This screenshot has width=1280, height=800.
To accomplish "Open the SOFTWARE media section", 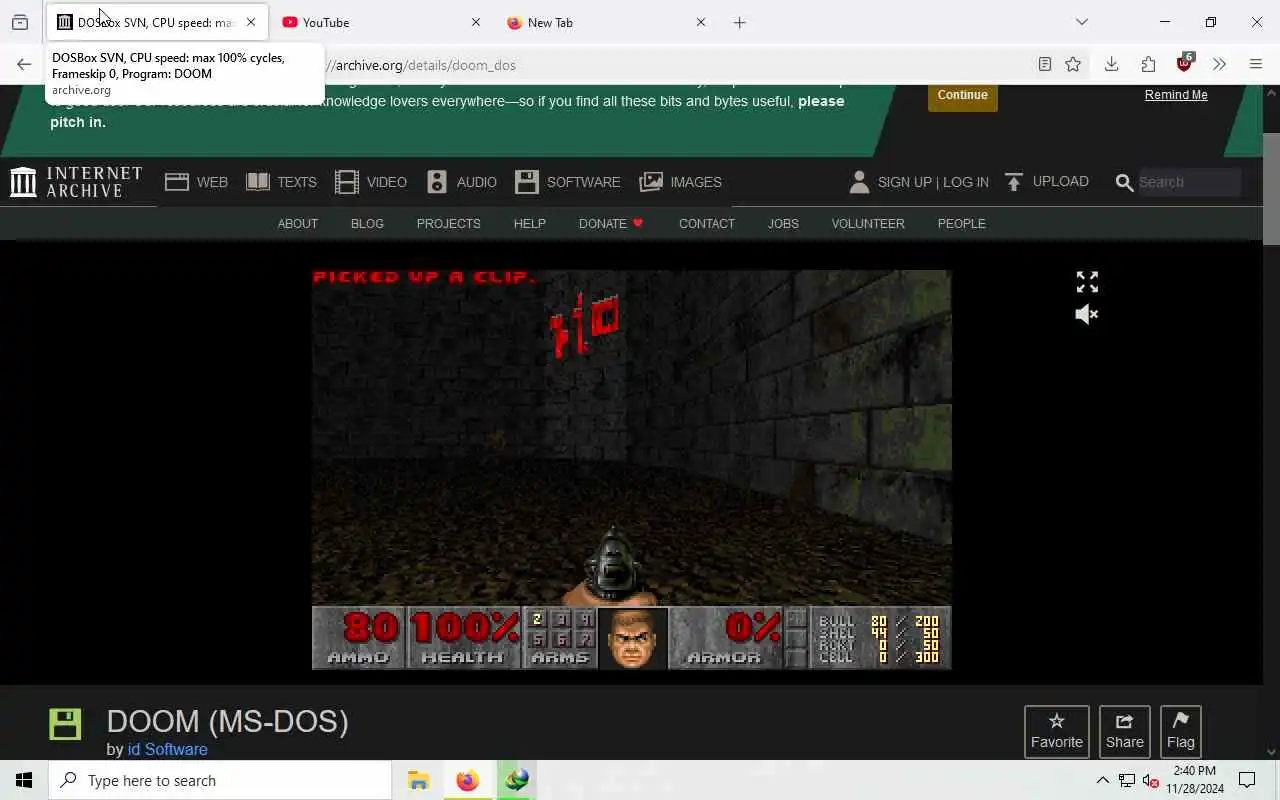I will (x=568, y=182).
